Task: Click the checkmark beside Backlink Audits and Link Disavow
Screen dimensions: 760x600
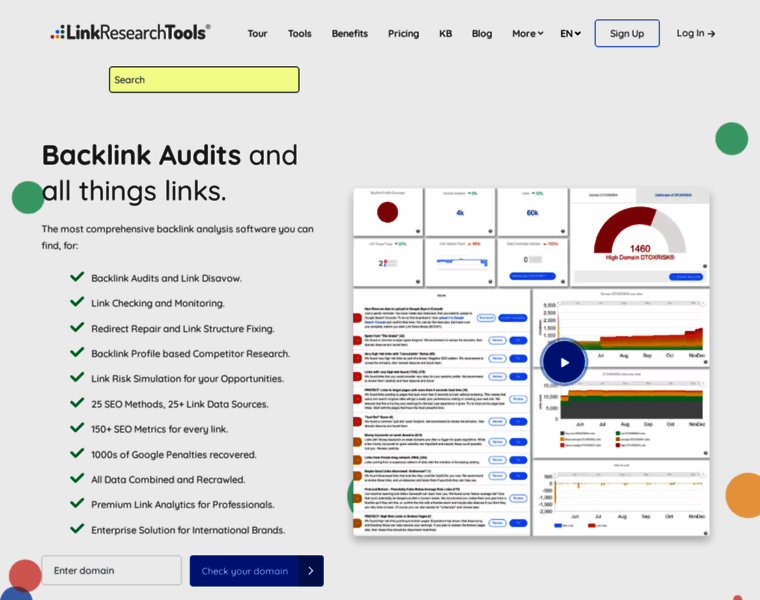Action: point(77,277)
